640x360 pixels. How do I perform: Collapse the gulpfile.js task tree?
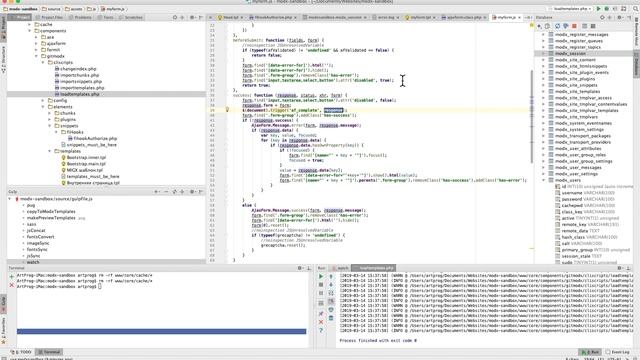[10, 199]
